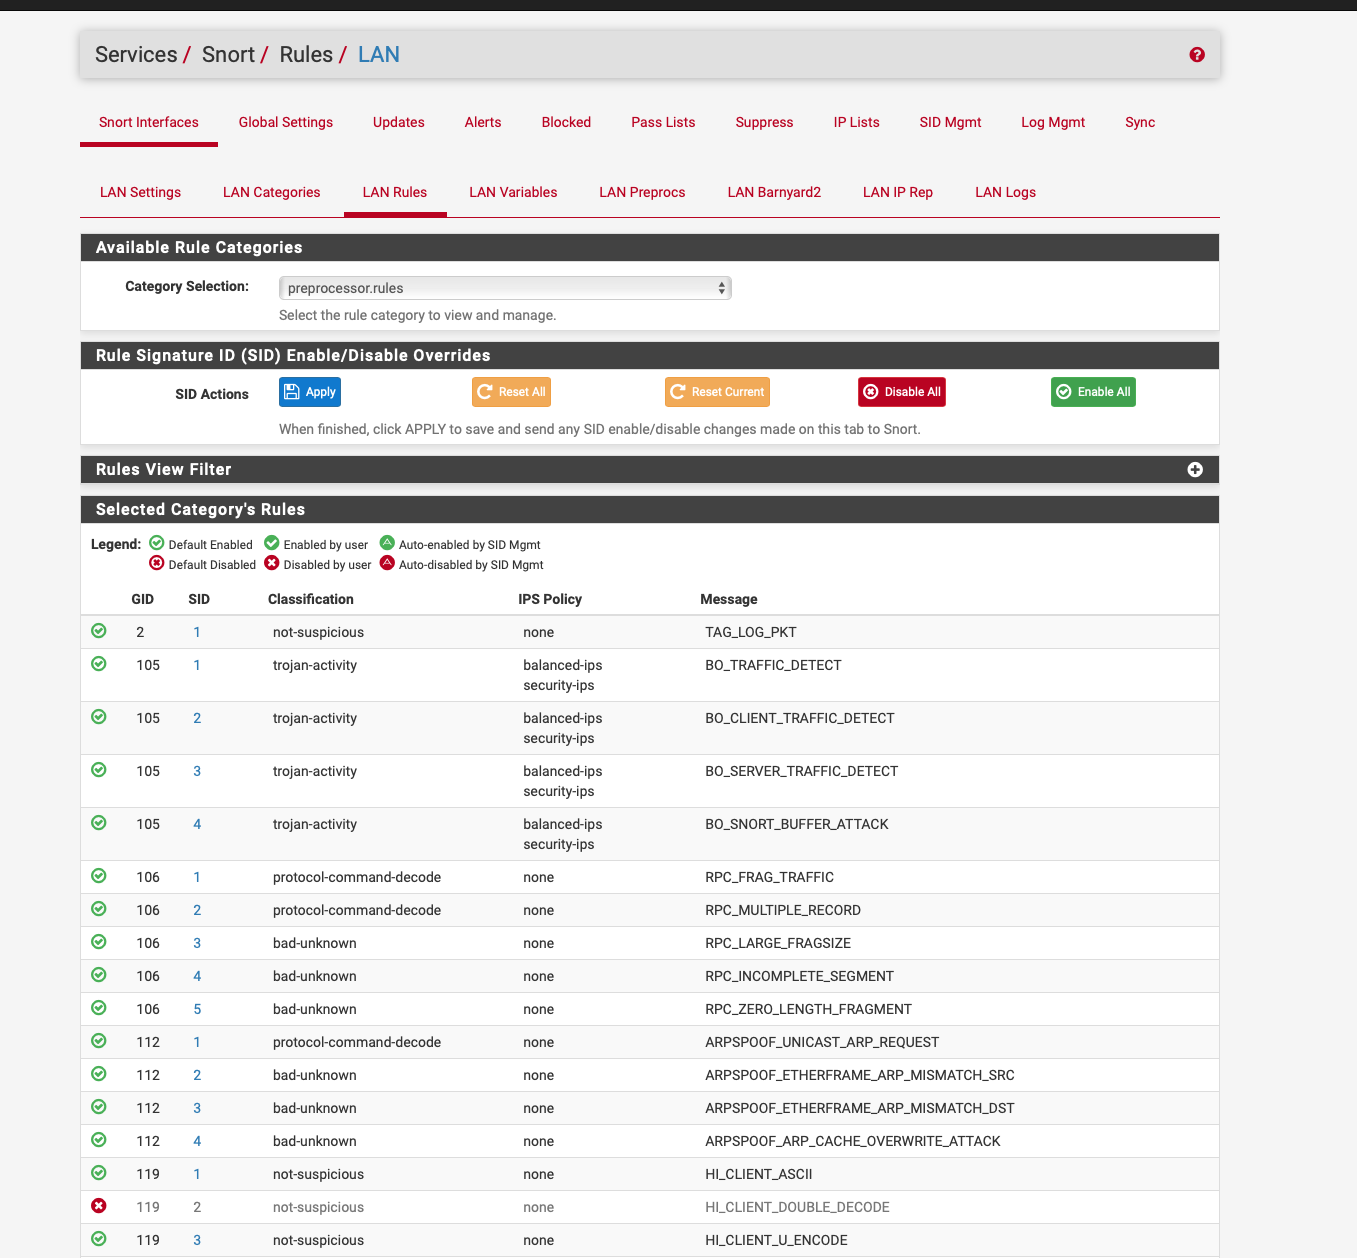The image size is (1357, 1258).
Task: Open the LAN Categories sub-tab
Action: click(272, 192)
